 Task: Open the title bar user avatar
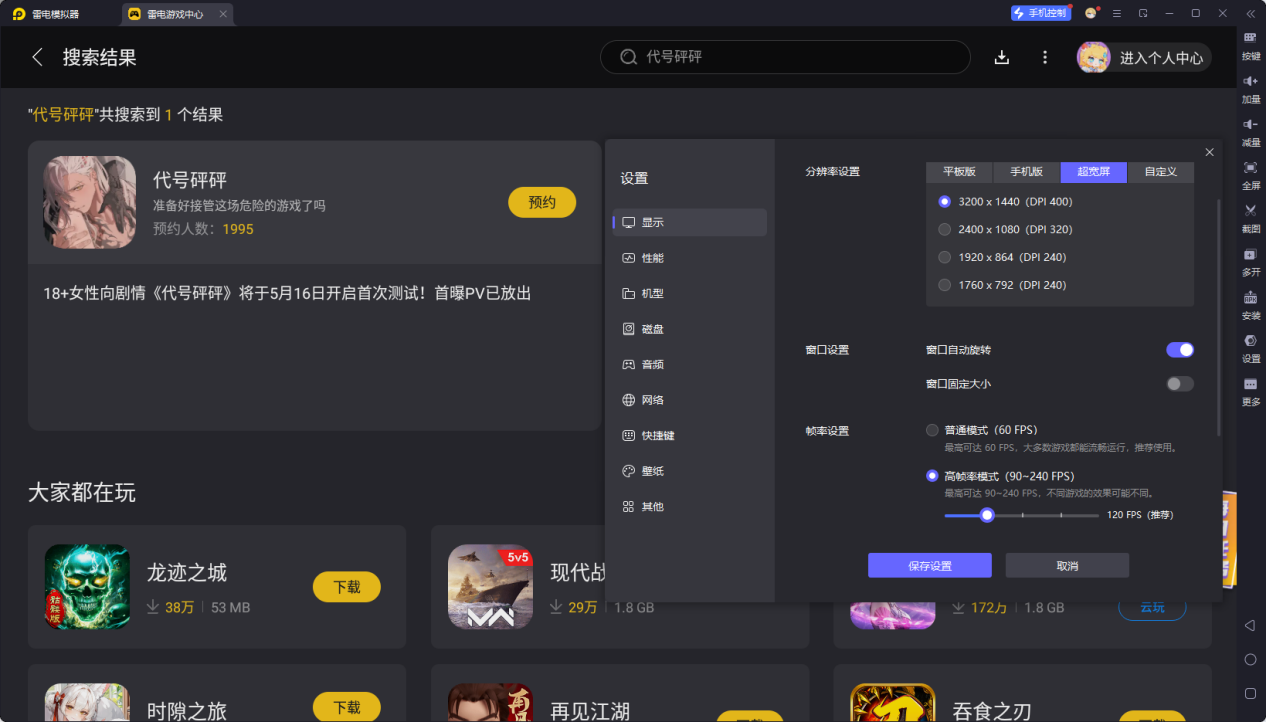1091,13
